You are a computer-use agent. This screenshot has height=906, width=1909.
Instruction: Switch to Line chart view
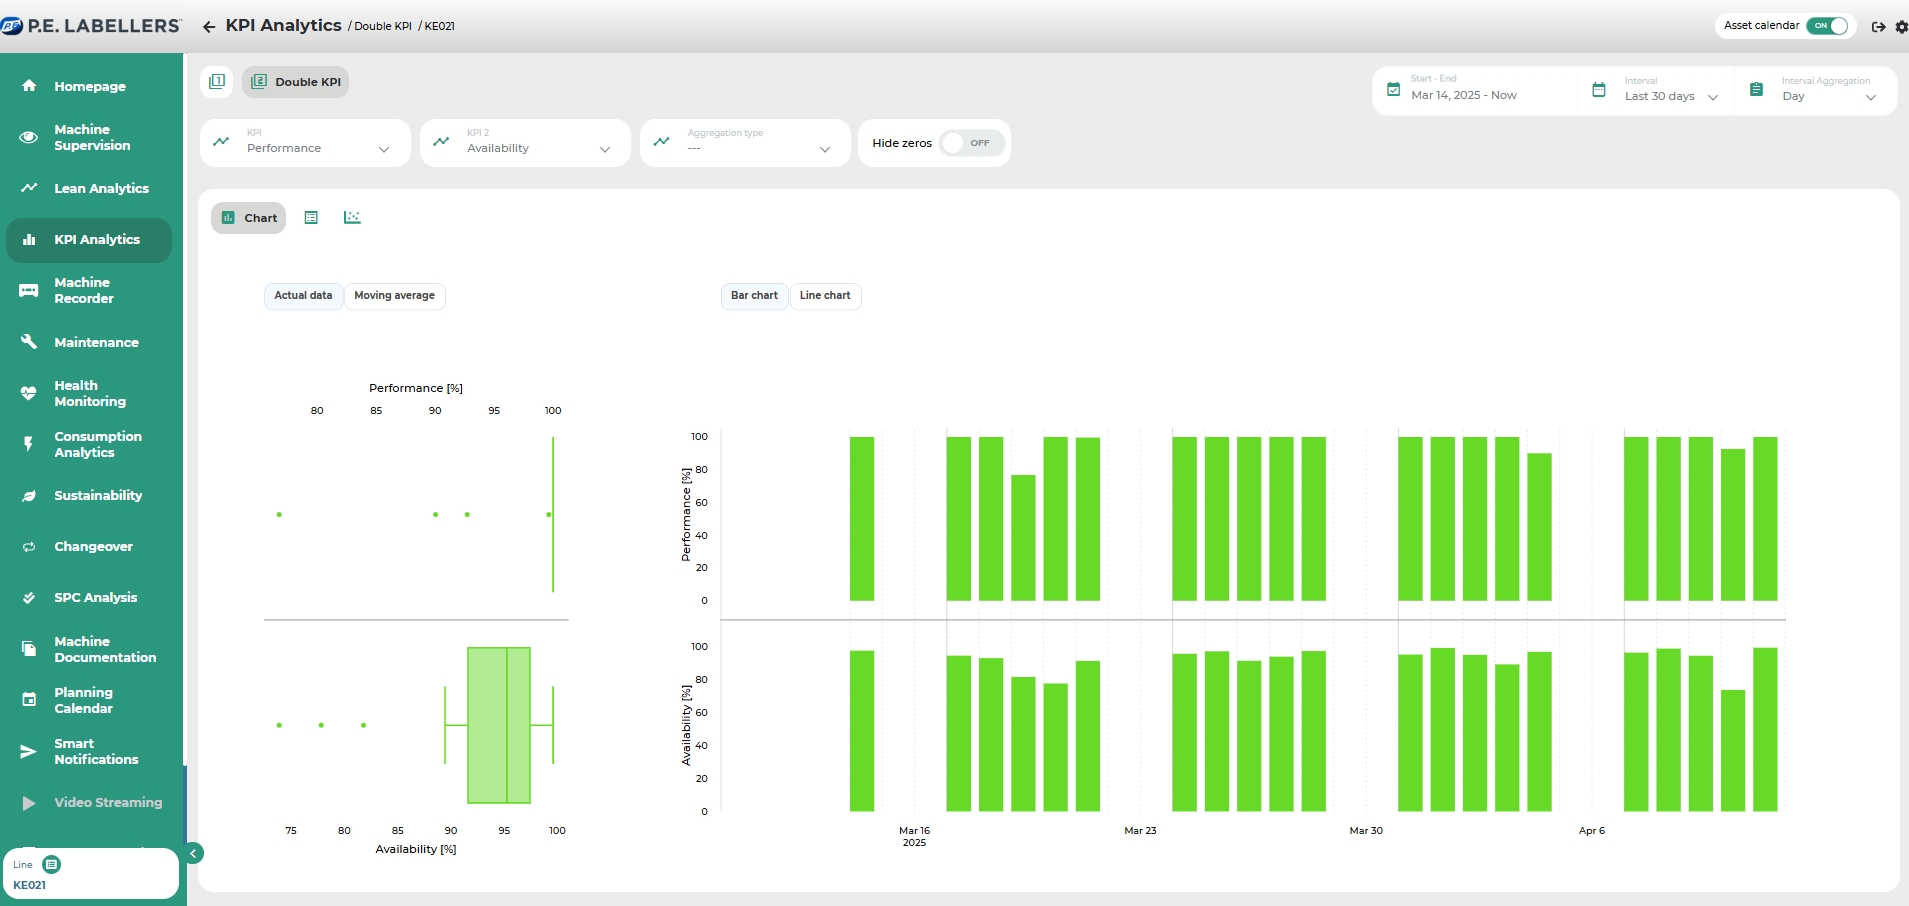pos(825,296)
